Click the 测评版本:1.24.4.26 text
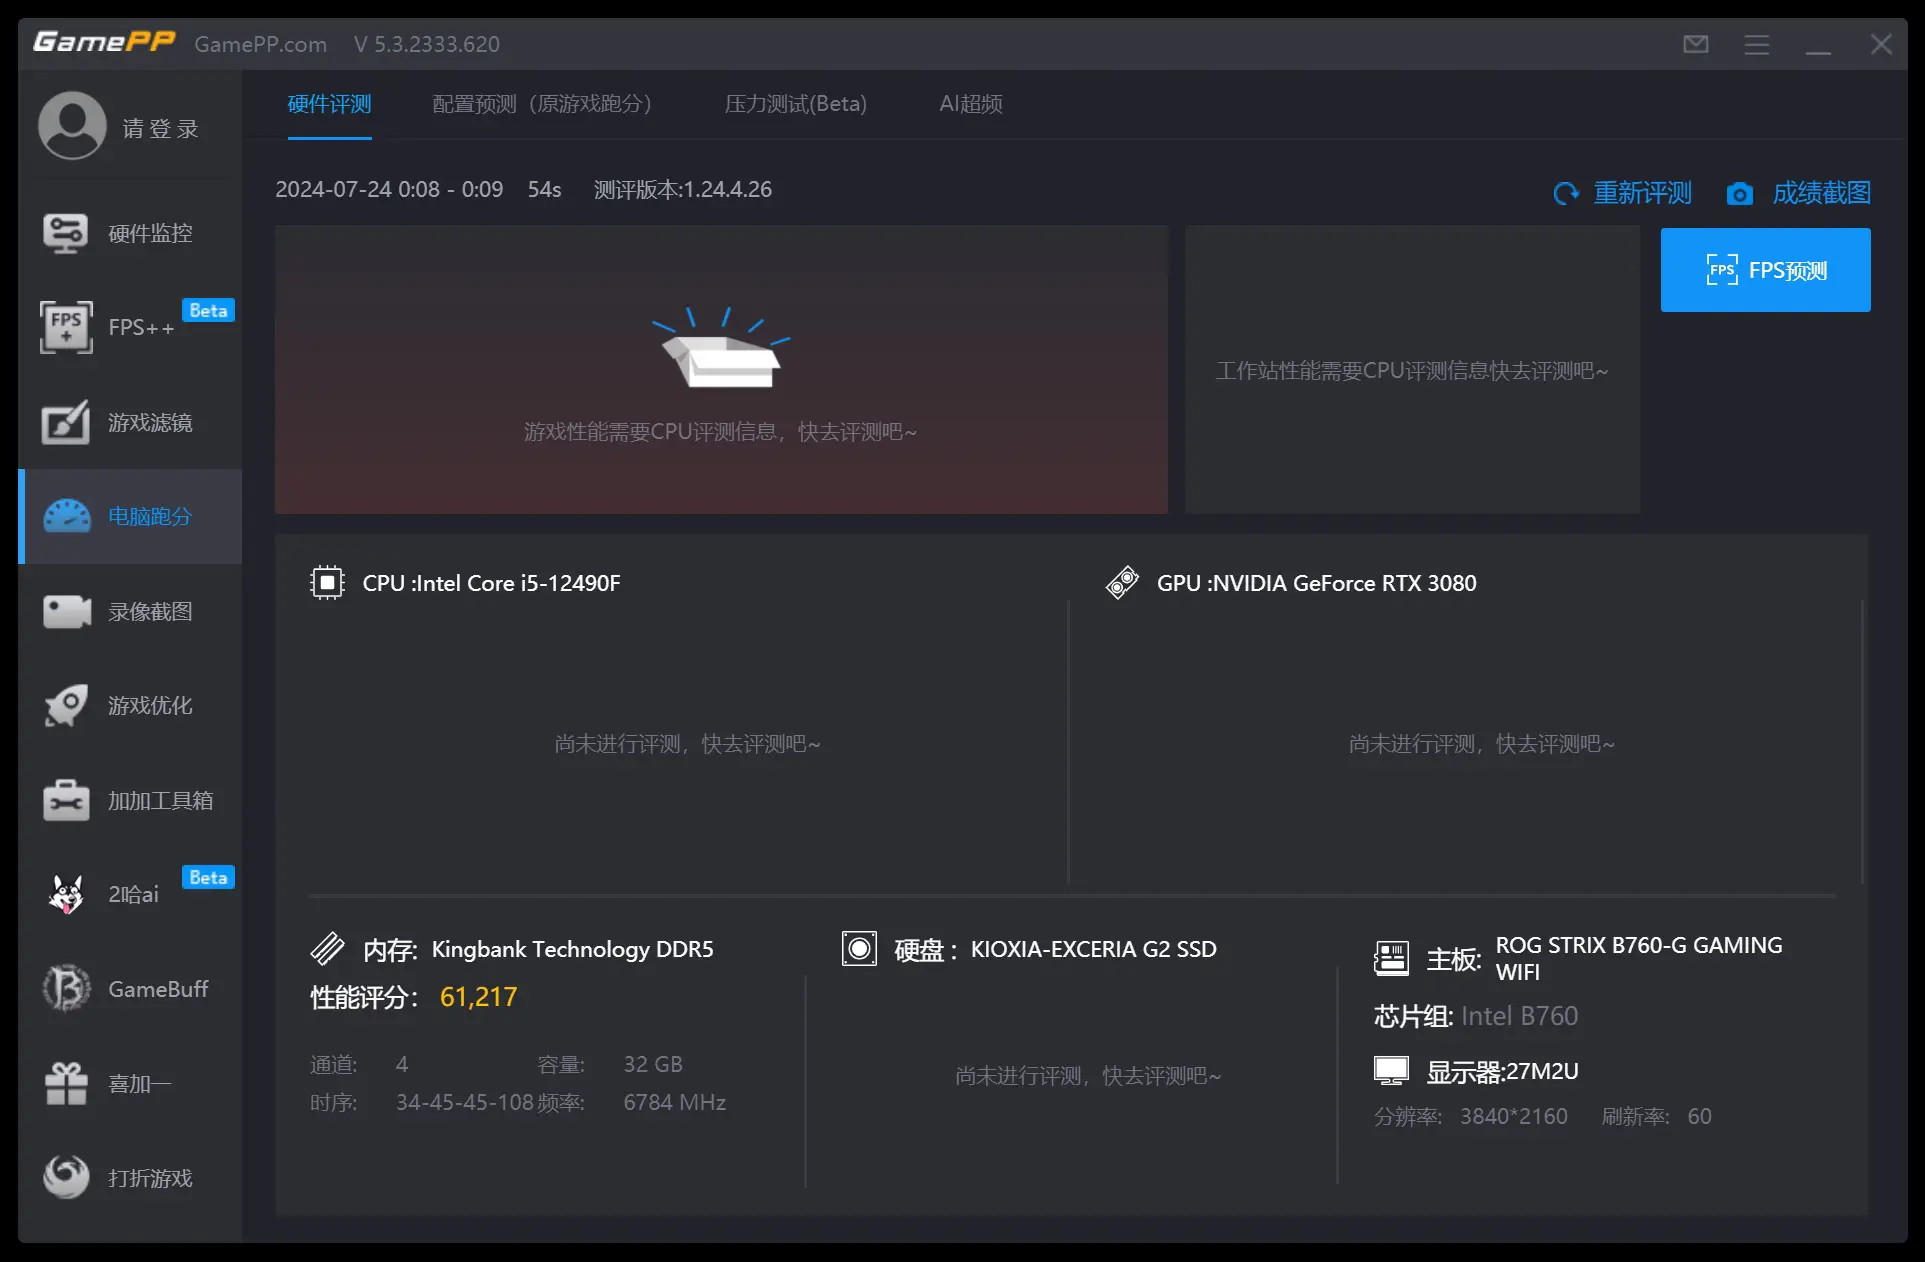The height and width of the screenshot is (1262, 1925). click(x=683, y=189)
